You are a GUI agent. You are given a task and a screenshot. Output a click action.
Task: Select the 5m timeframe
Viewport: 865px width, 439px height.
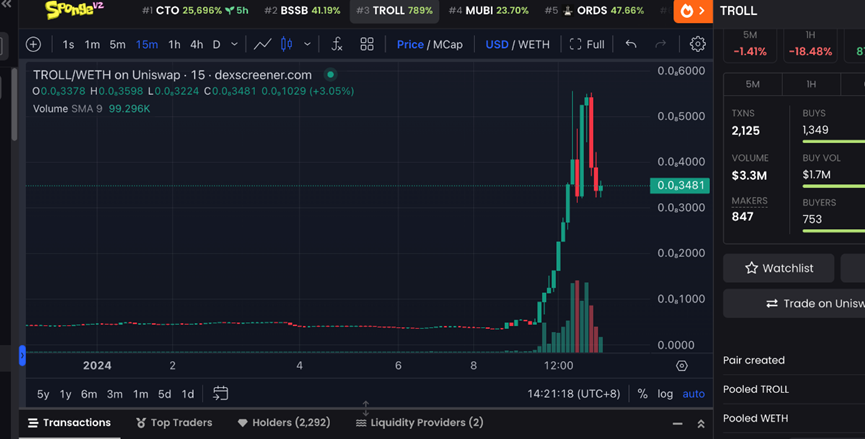tap(118, 44)
